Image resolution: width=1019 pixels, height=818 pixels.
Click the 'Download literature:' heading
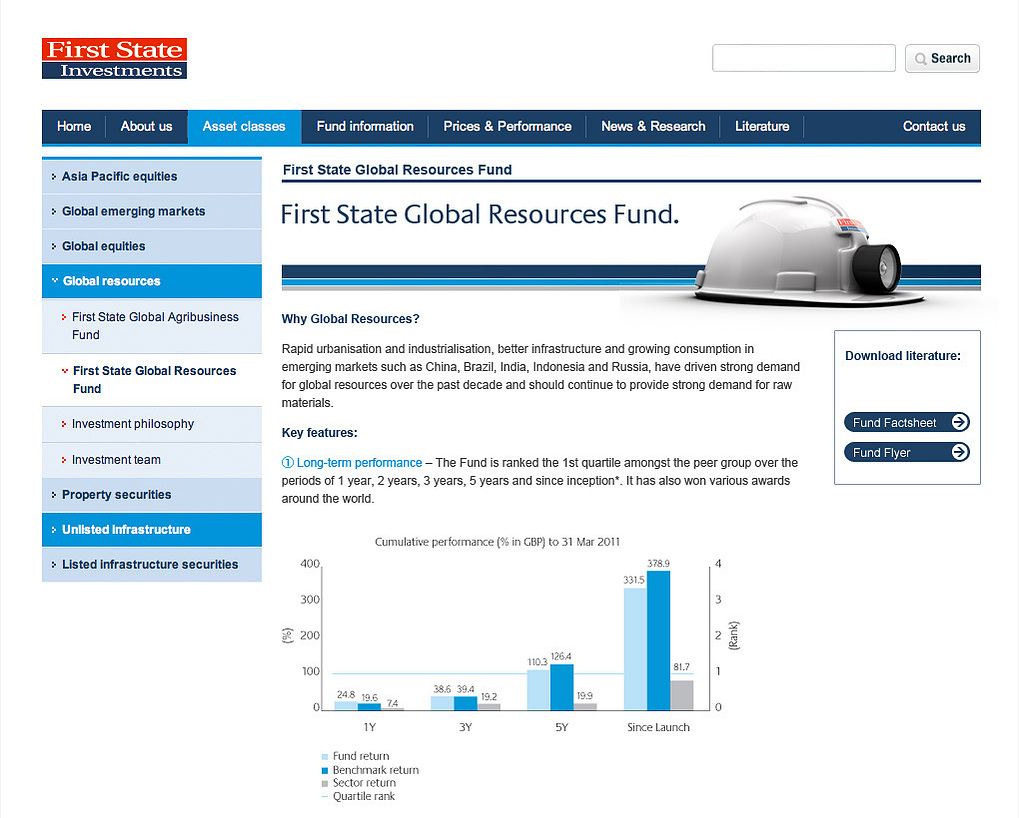pos(903,356)
